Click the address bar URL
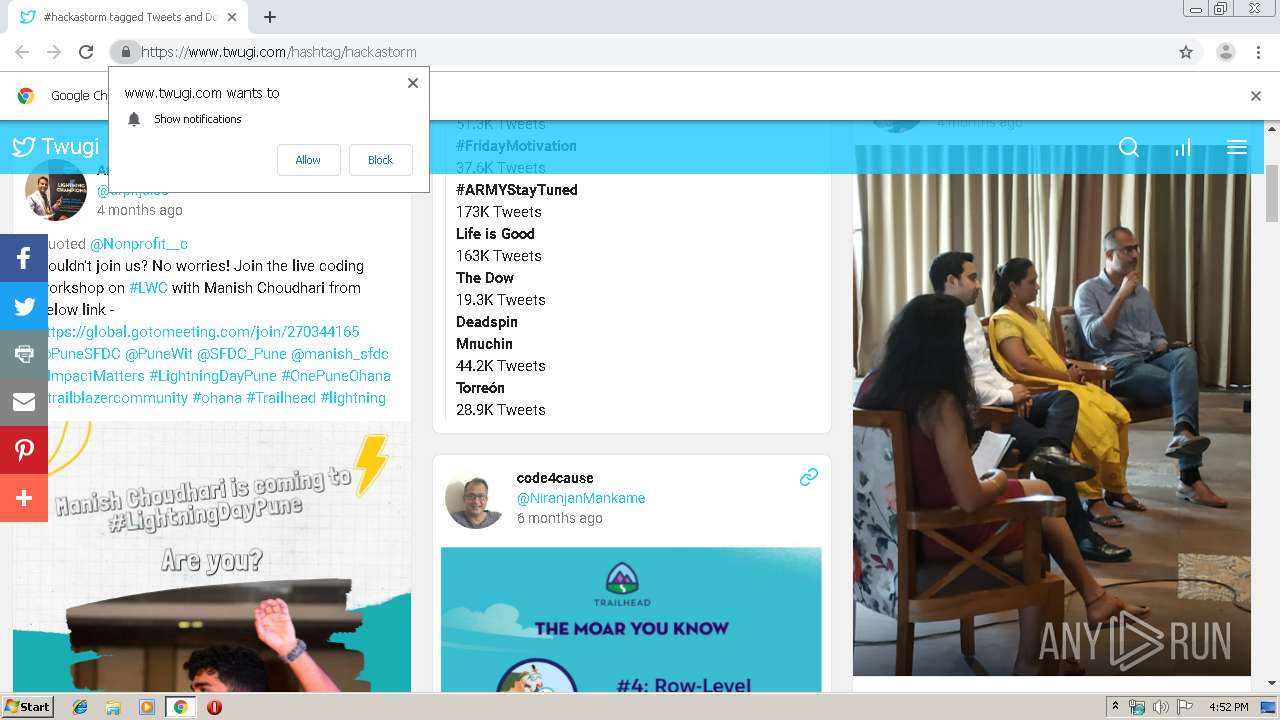The width and height of the screenshot is (1280, 720). (x=279, y=52)
